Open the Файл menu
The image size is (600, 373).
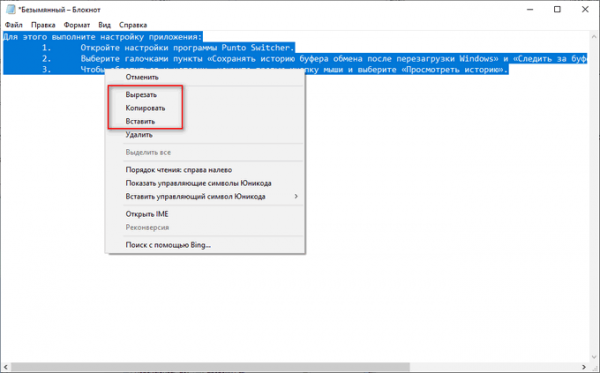click(14, 25)
